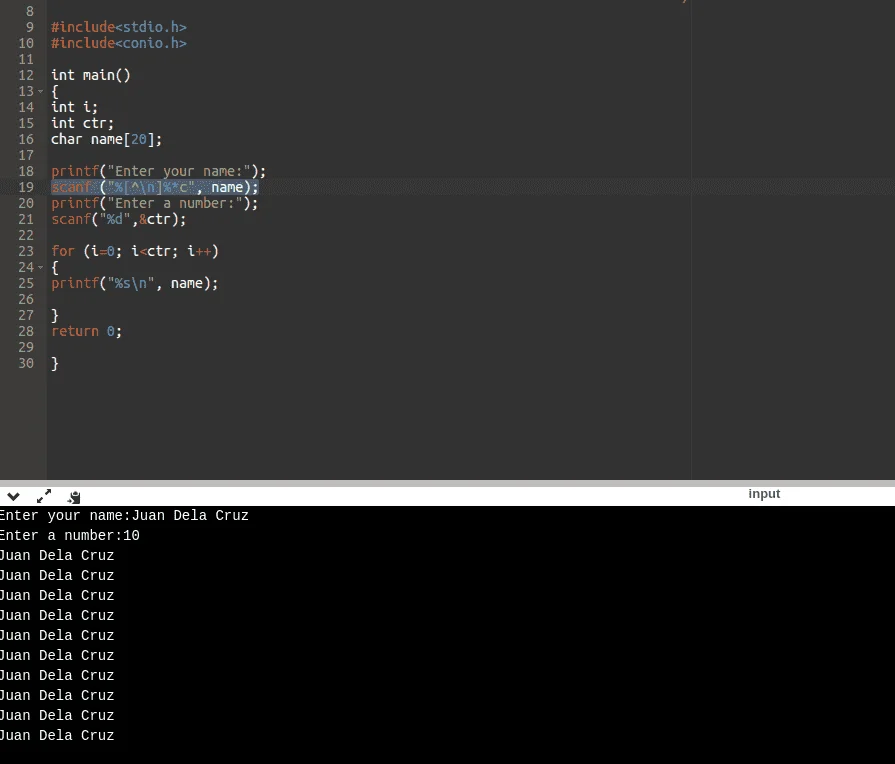Click console line 'Enter a number:10'
895x764 pixels.
point(70,536)
